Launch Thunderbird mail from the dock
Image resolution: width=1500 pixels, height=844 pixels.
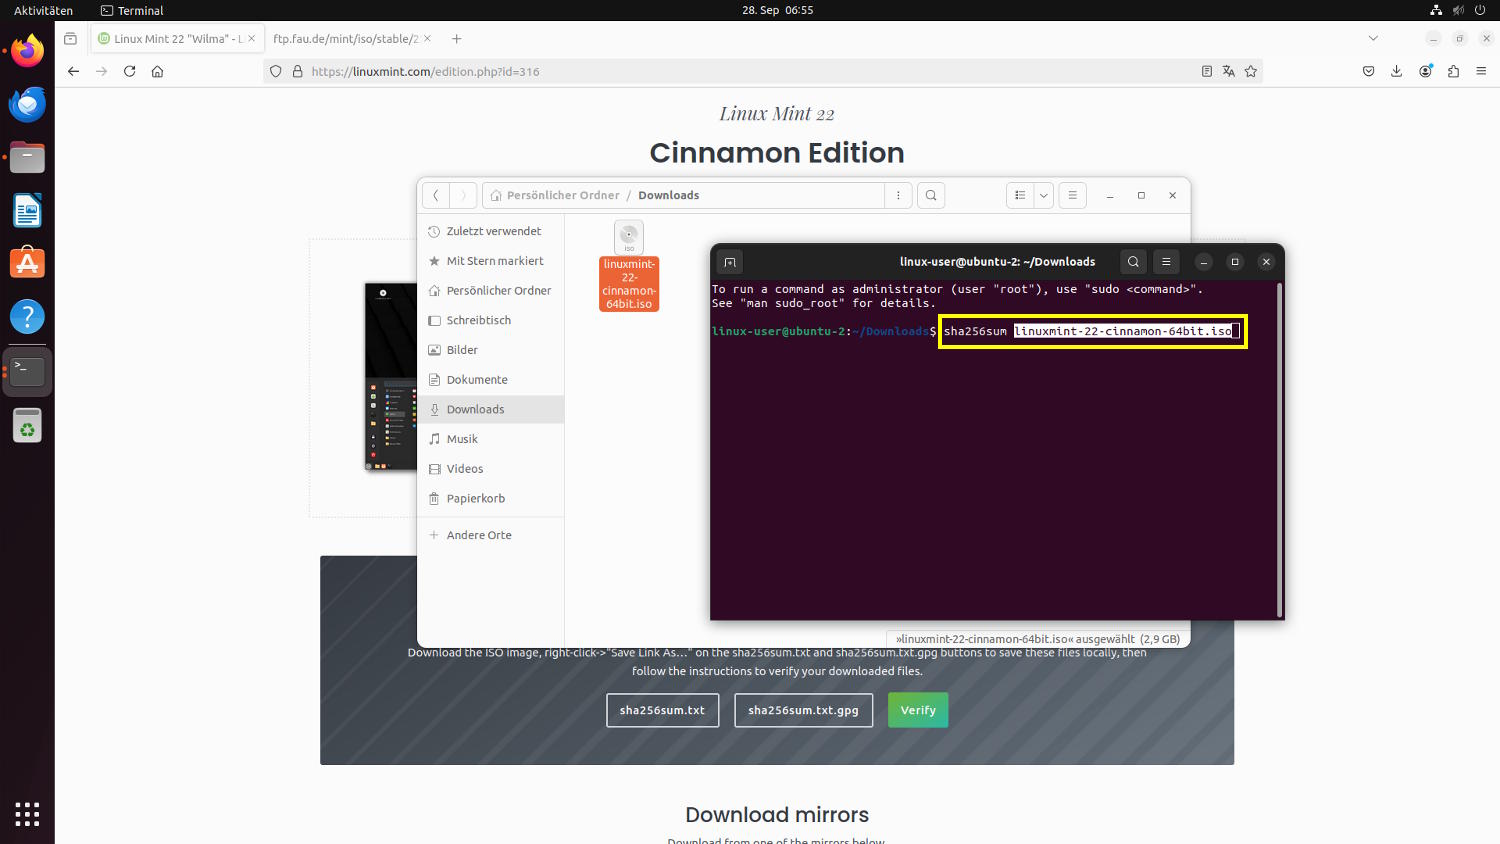(27, 104)
